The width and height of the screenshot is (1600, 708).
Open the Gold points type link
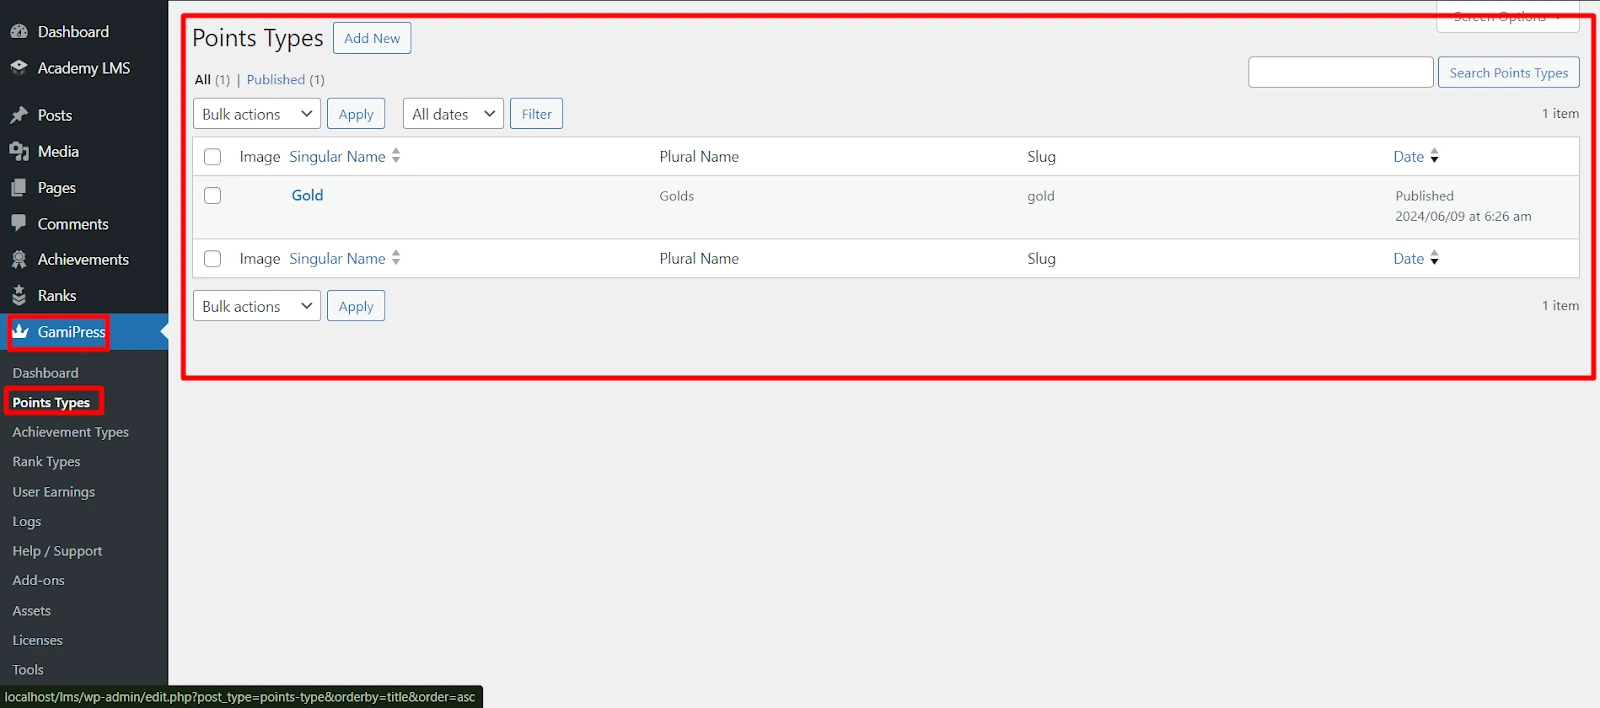pyautogui.click(x=307, y=195)
